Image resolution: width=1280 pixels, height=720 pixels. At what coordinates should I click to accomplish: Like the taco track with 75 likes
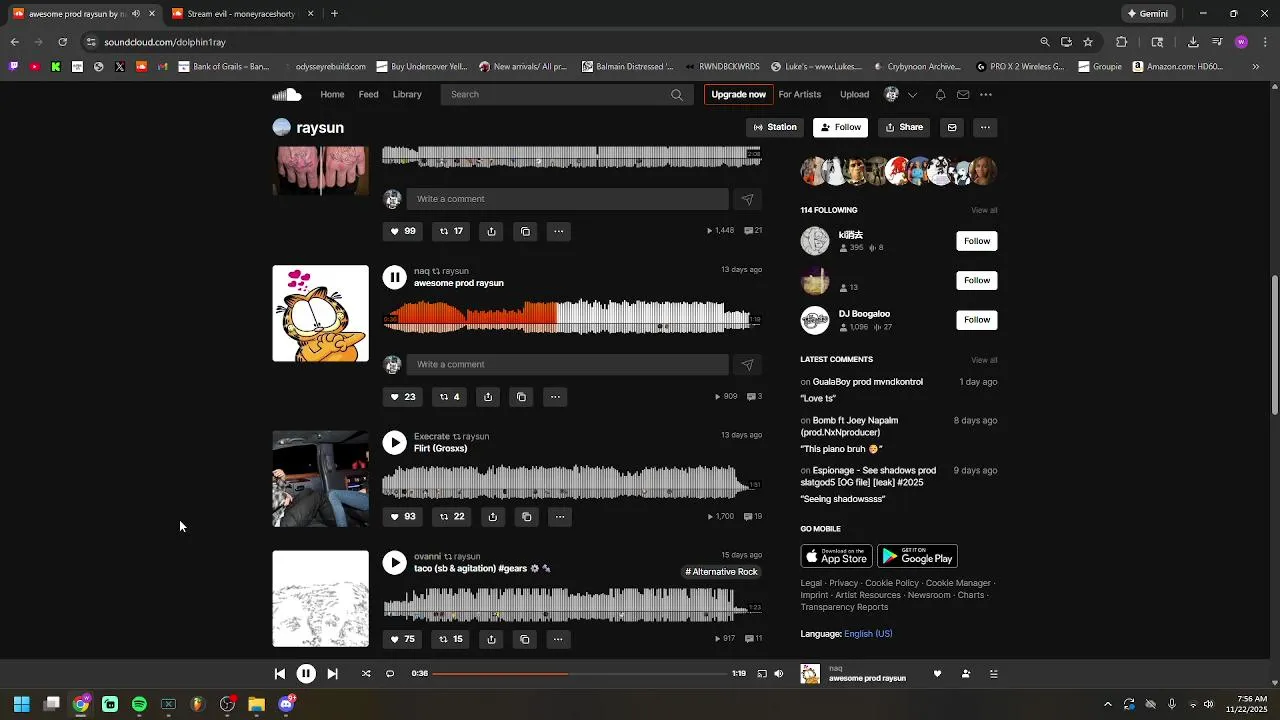click(402, 639)
